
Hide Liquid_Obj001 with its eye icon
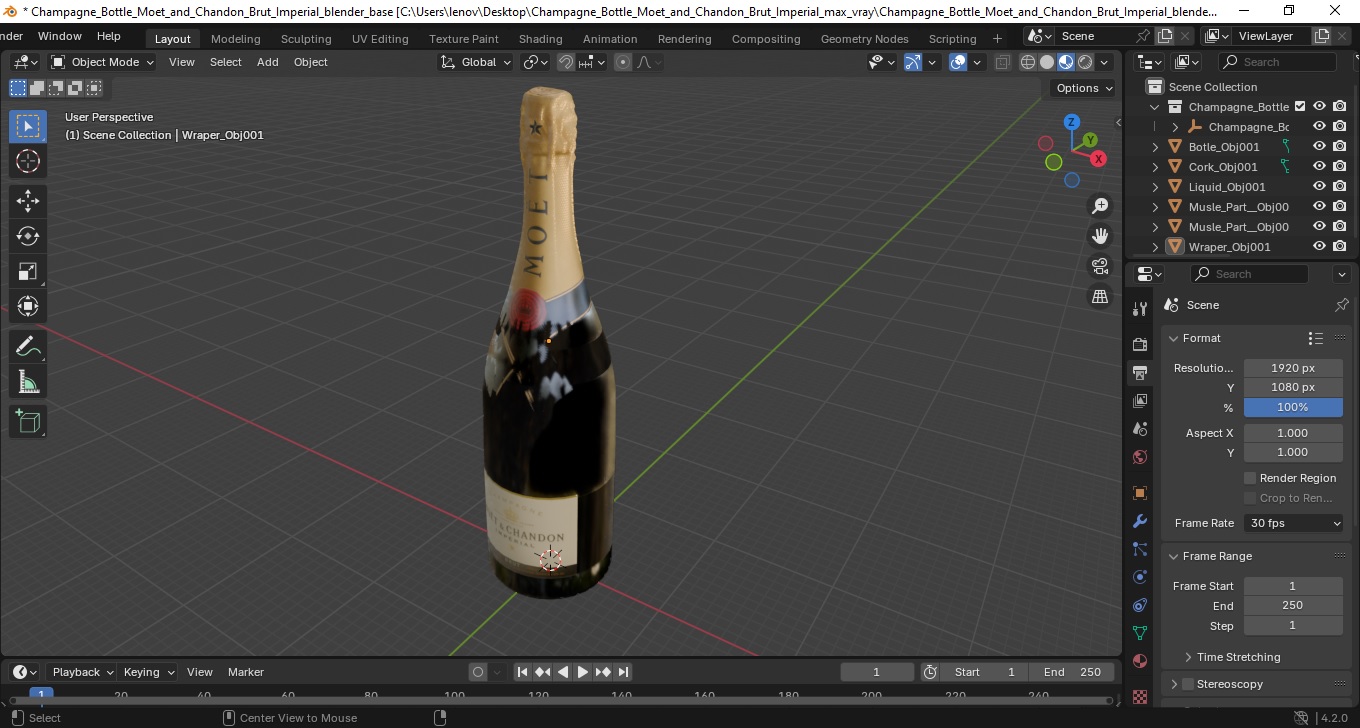pyautogui.click(x=1319, y=186)
